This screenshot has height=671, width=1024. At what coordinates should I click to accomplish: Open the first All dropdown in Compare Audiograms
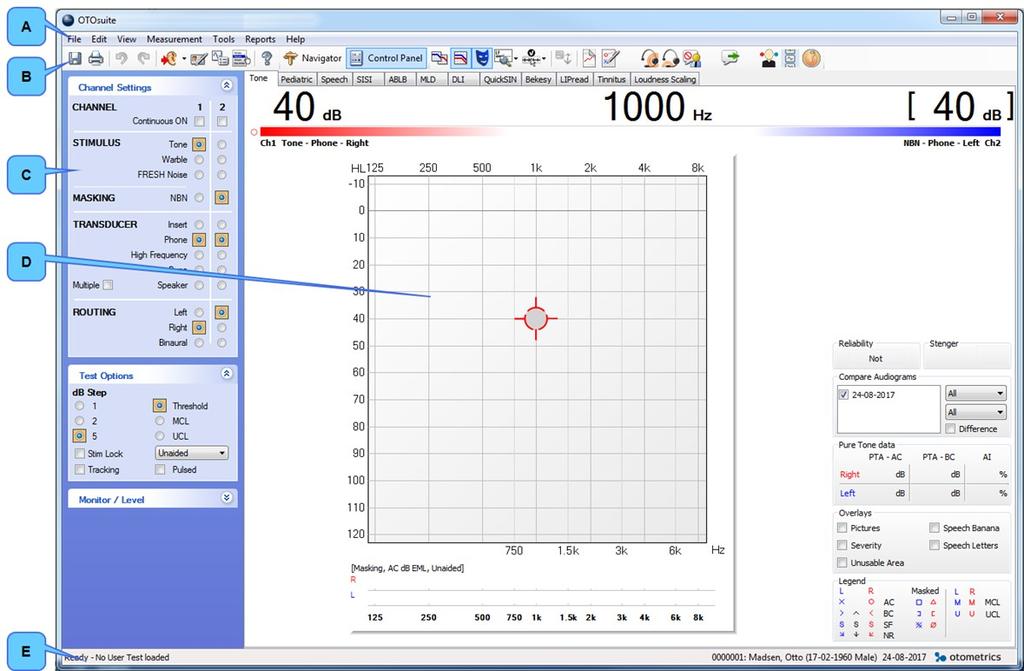point(976,393)
